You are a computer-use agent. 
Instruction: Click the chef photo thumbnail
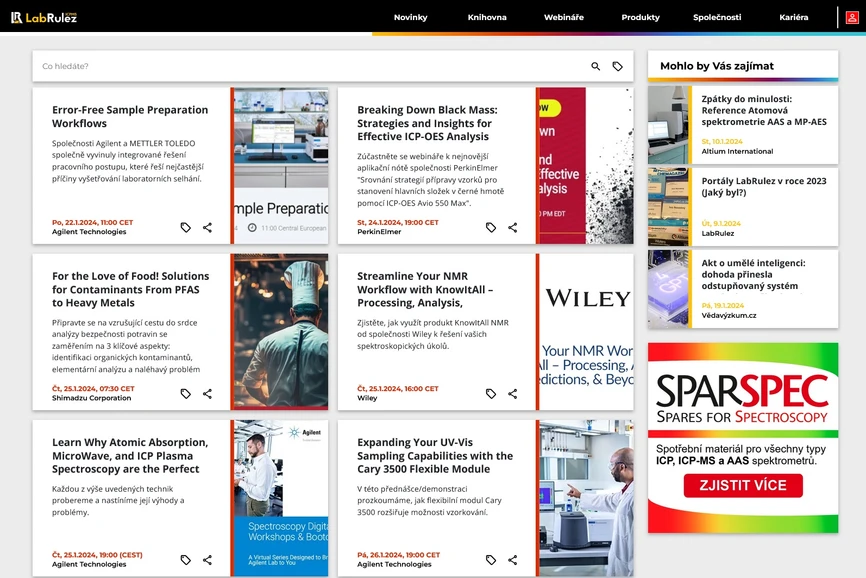tap(281, 332)
